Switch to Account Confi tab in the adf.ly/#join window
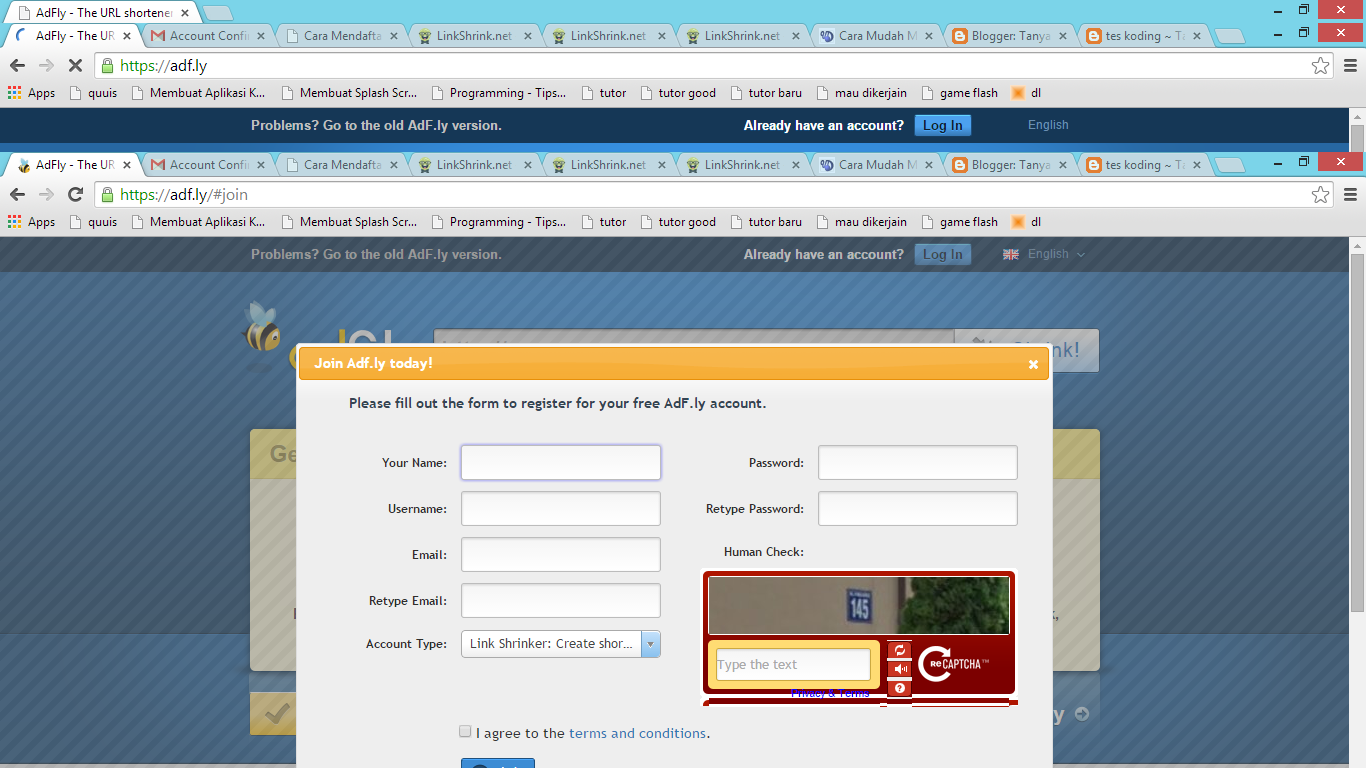 [x=208, y=165]
